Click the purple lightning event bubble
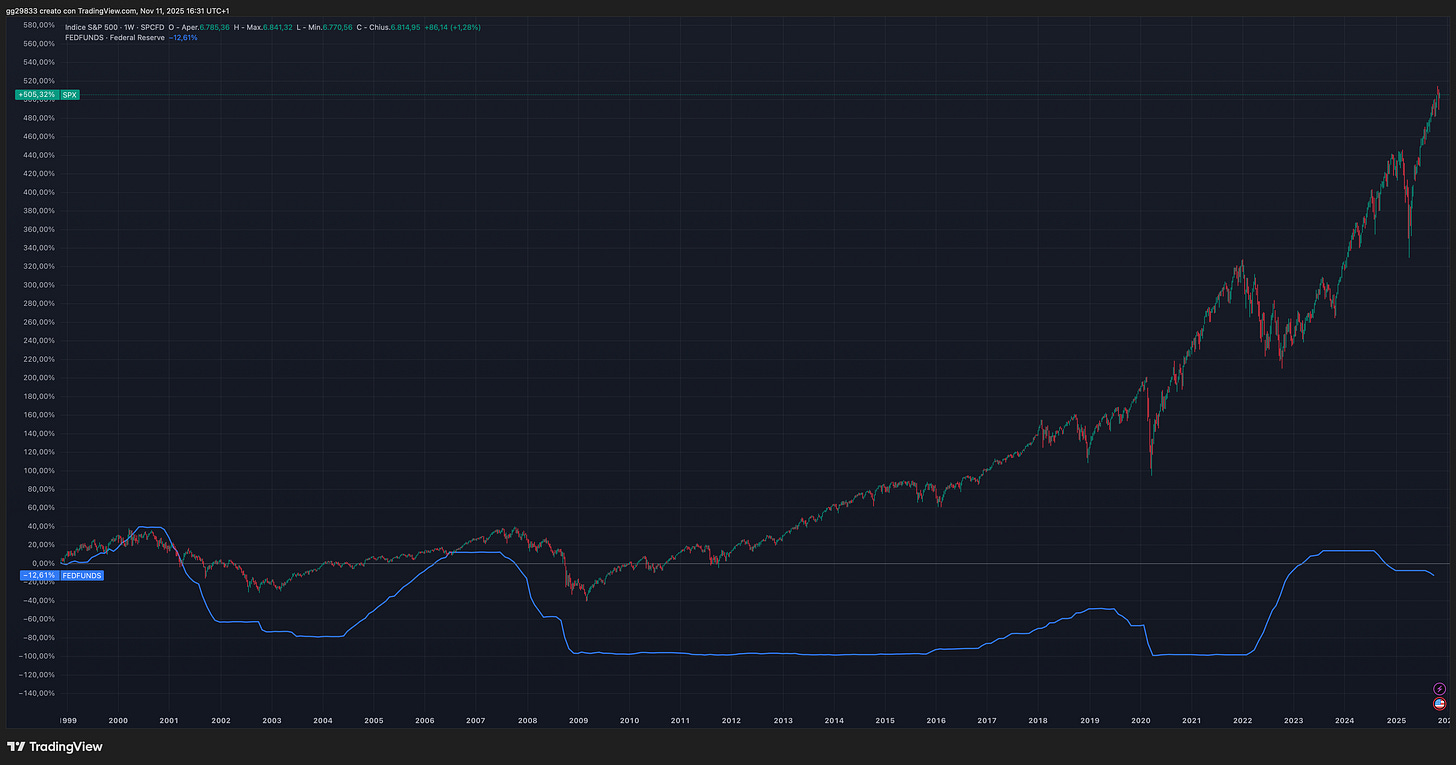Screen dimensions: 1456x765 (x=1440, y=690)
